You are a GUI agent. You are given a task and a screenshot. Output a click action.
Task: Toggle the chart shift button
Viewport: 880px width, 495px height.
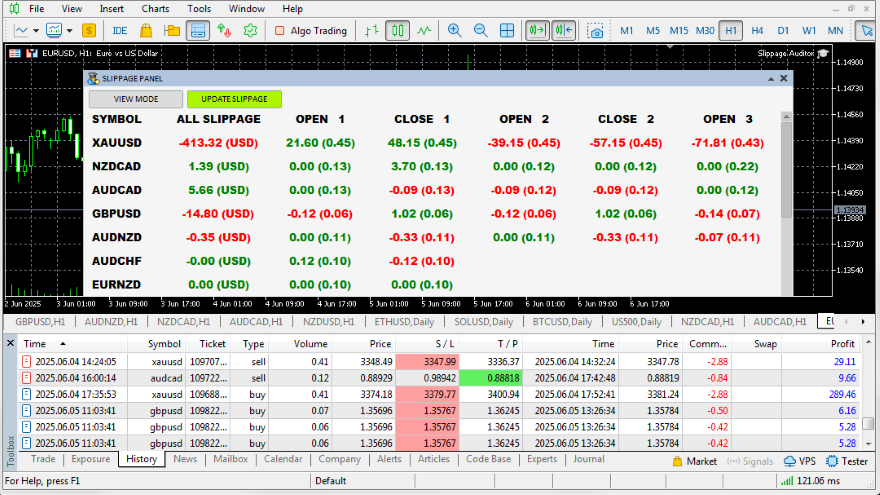pyautogui.click(x=563, y=31)
